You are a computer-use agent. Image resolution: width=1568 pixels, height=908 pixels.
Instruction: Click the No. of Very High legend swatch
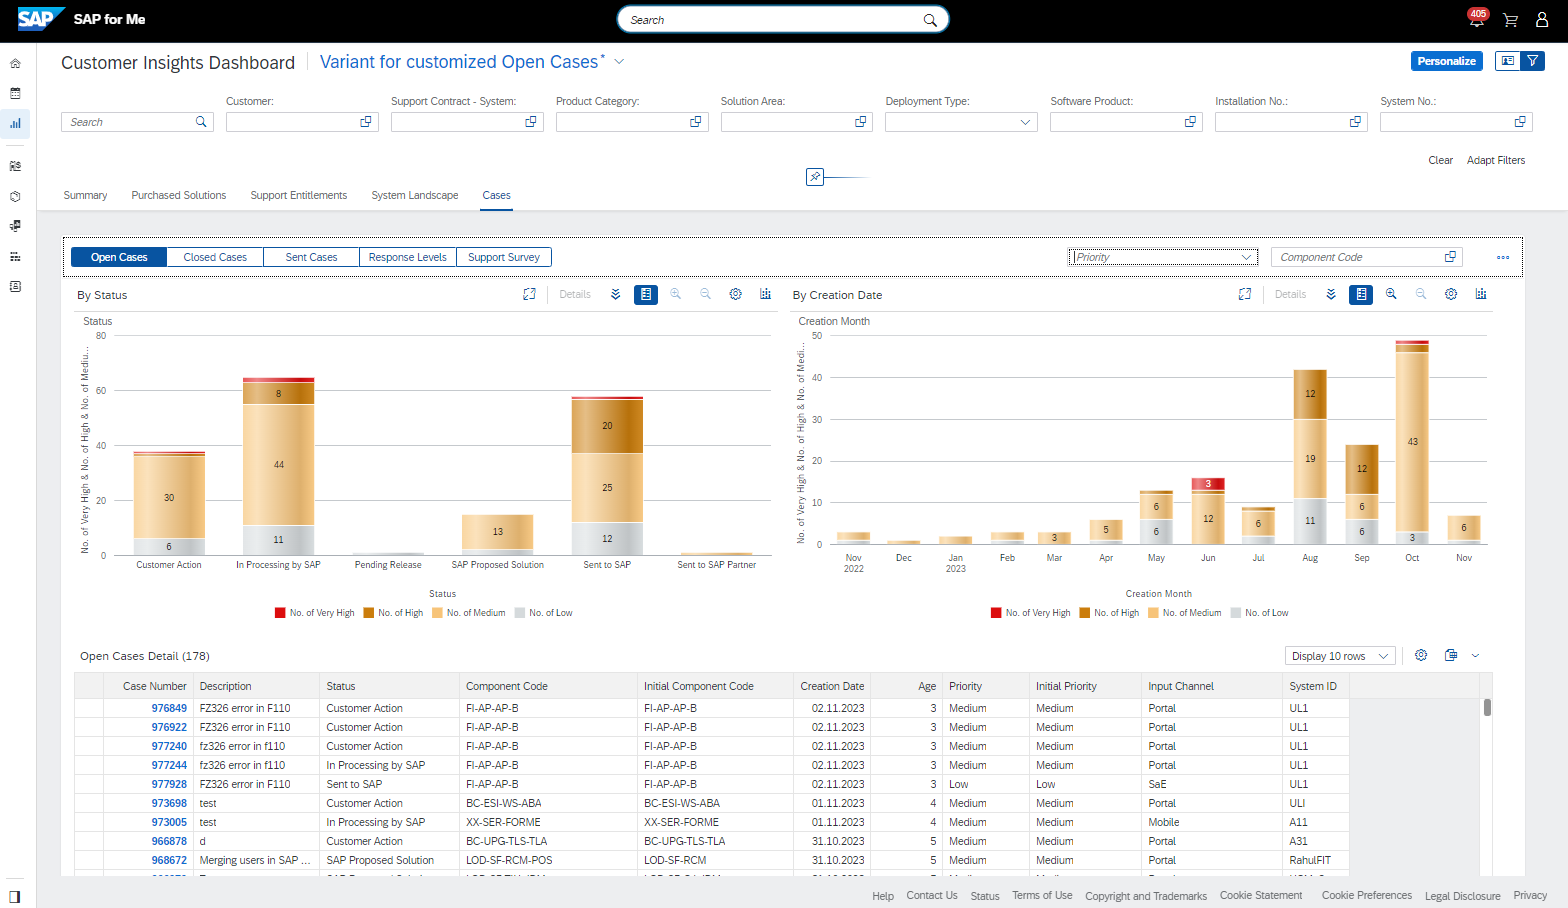[x=281, y=613]
